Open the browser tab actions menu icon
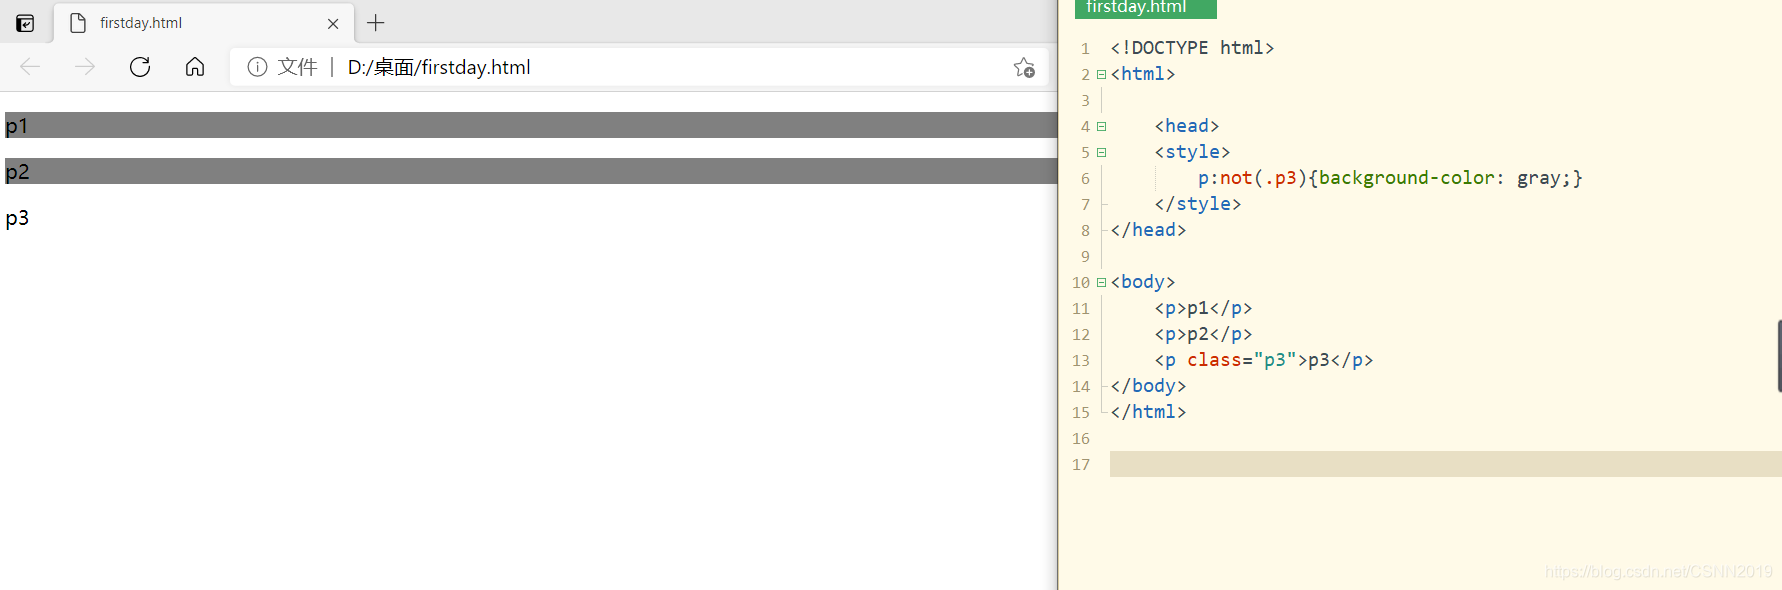The width and height of the screenshot is (1782, 590). pos(25,23)
